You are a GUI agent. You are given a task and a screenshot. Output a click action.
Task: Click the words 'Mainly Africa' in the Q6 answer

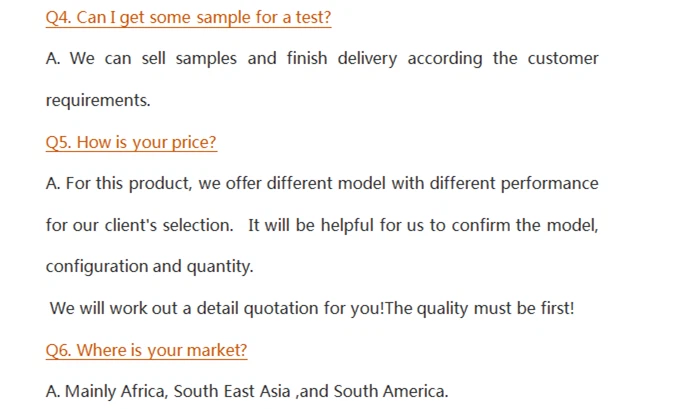click(x=116, y=392)
